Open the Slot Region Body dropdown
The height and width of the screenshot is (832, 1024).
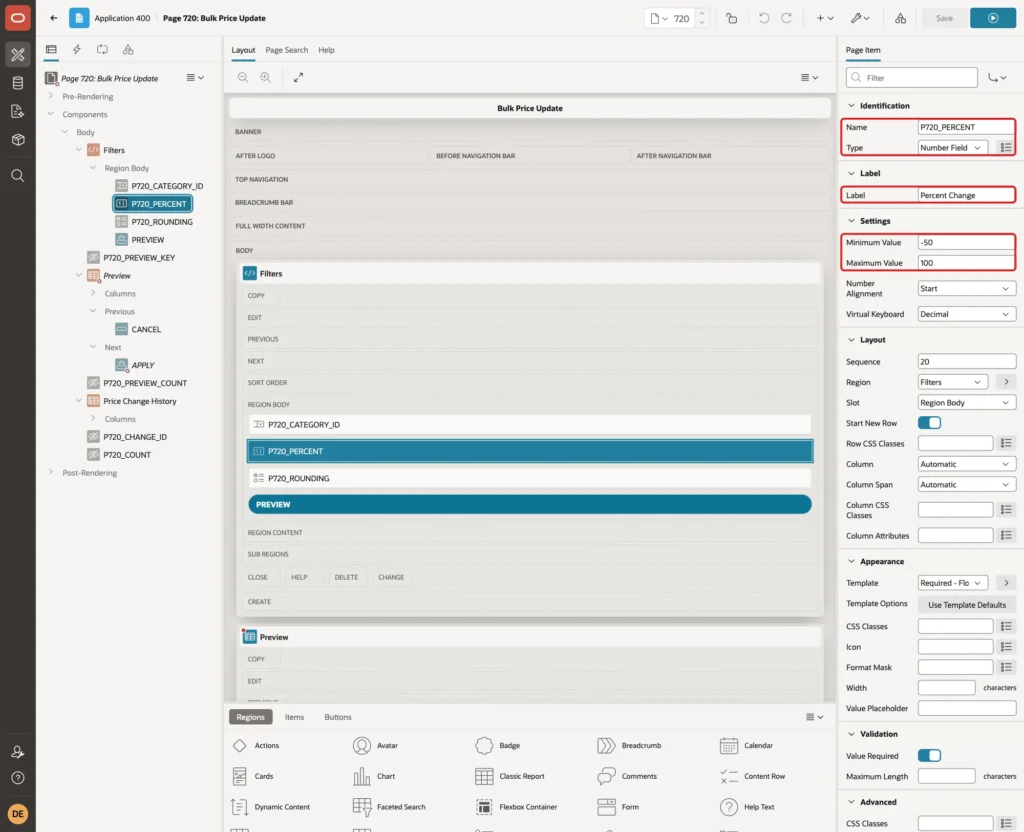(967, 403)
